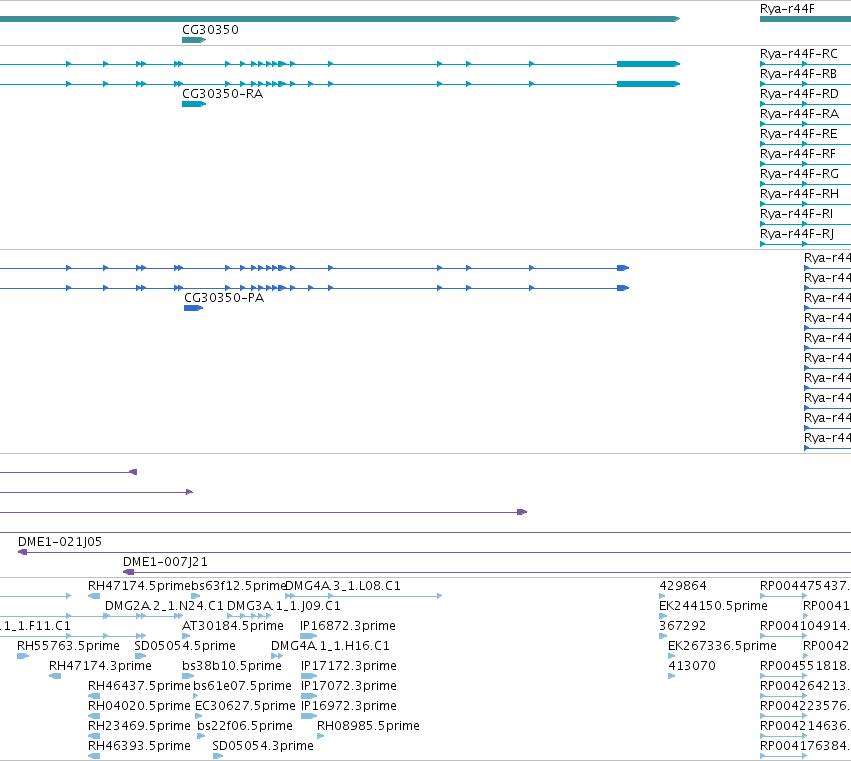The height and width of the screenshot is (761, 851).
Task: Open the IP16972.3prime EST
Action: 348,706
